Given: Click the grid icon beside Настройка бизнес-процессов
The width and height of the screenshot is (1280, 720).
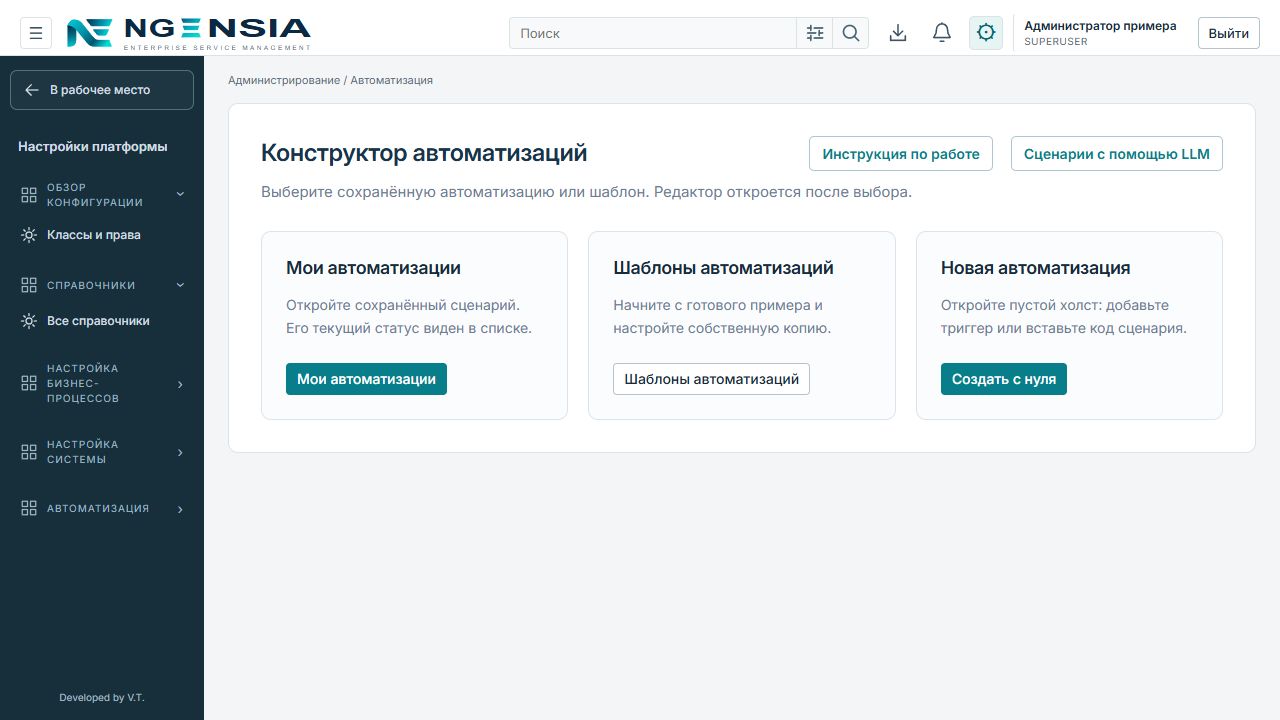Looking at the screenshot, I should click(29, 383).
